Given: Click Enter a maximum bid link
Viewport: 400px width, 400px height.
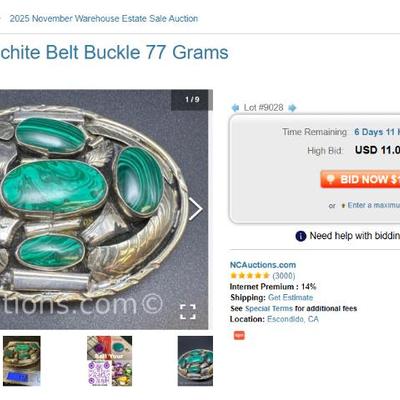Looking at the screenshot, I should point(374,205).
